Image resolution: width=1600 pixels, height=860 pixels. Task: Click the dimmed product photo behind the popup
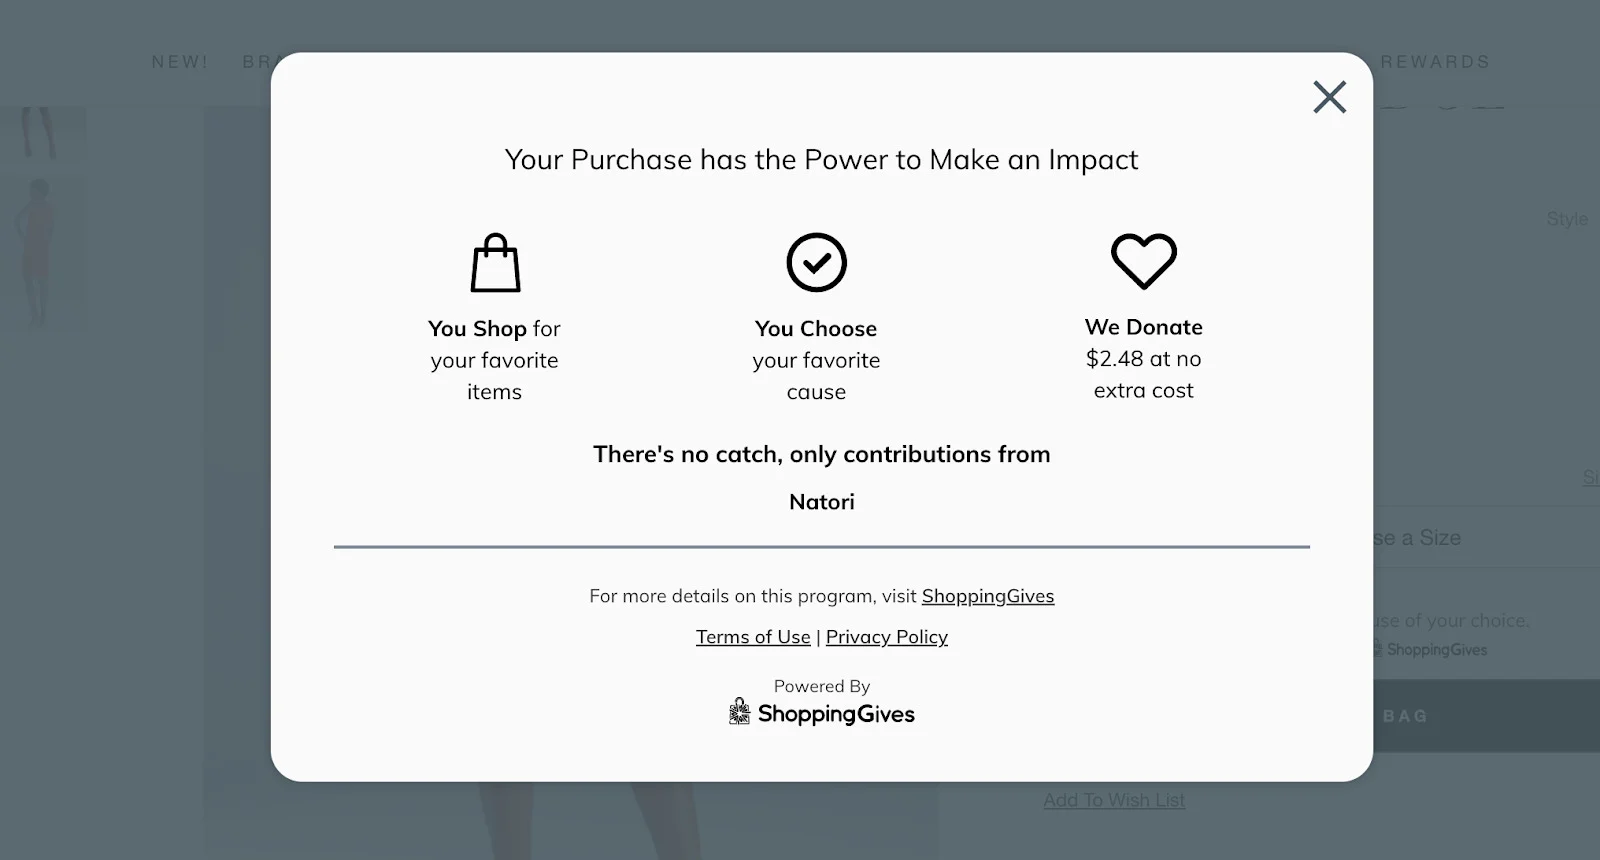pyautogui.click(x=600, y=820)
